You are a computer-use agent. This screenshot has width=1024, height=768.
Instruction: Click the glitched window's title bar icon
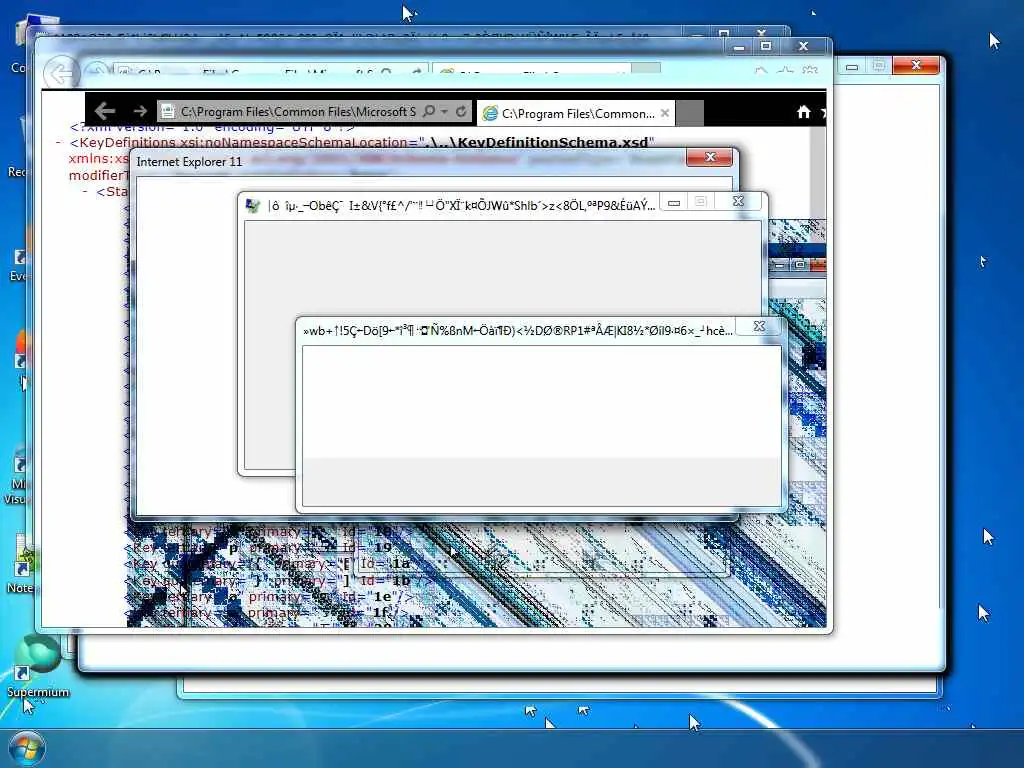click(x=252, y=206)
